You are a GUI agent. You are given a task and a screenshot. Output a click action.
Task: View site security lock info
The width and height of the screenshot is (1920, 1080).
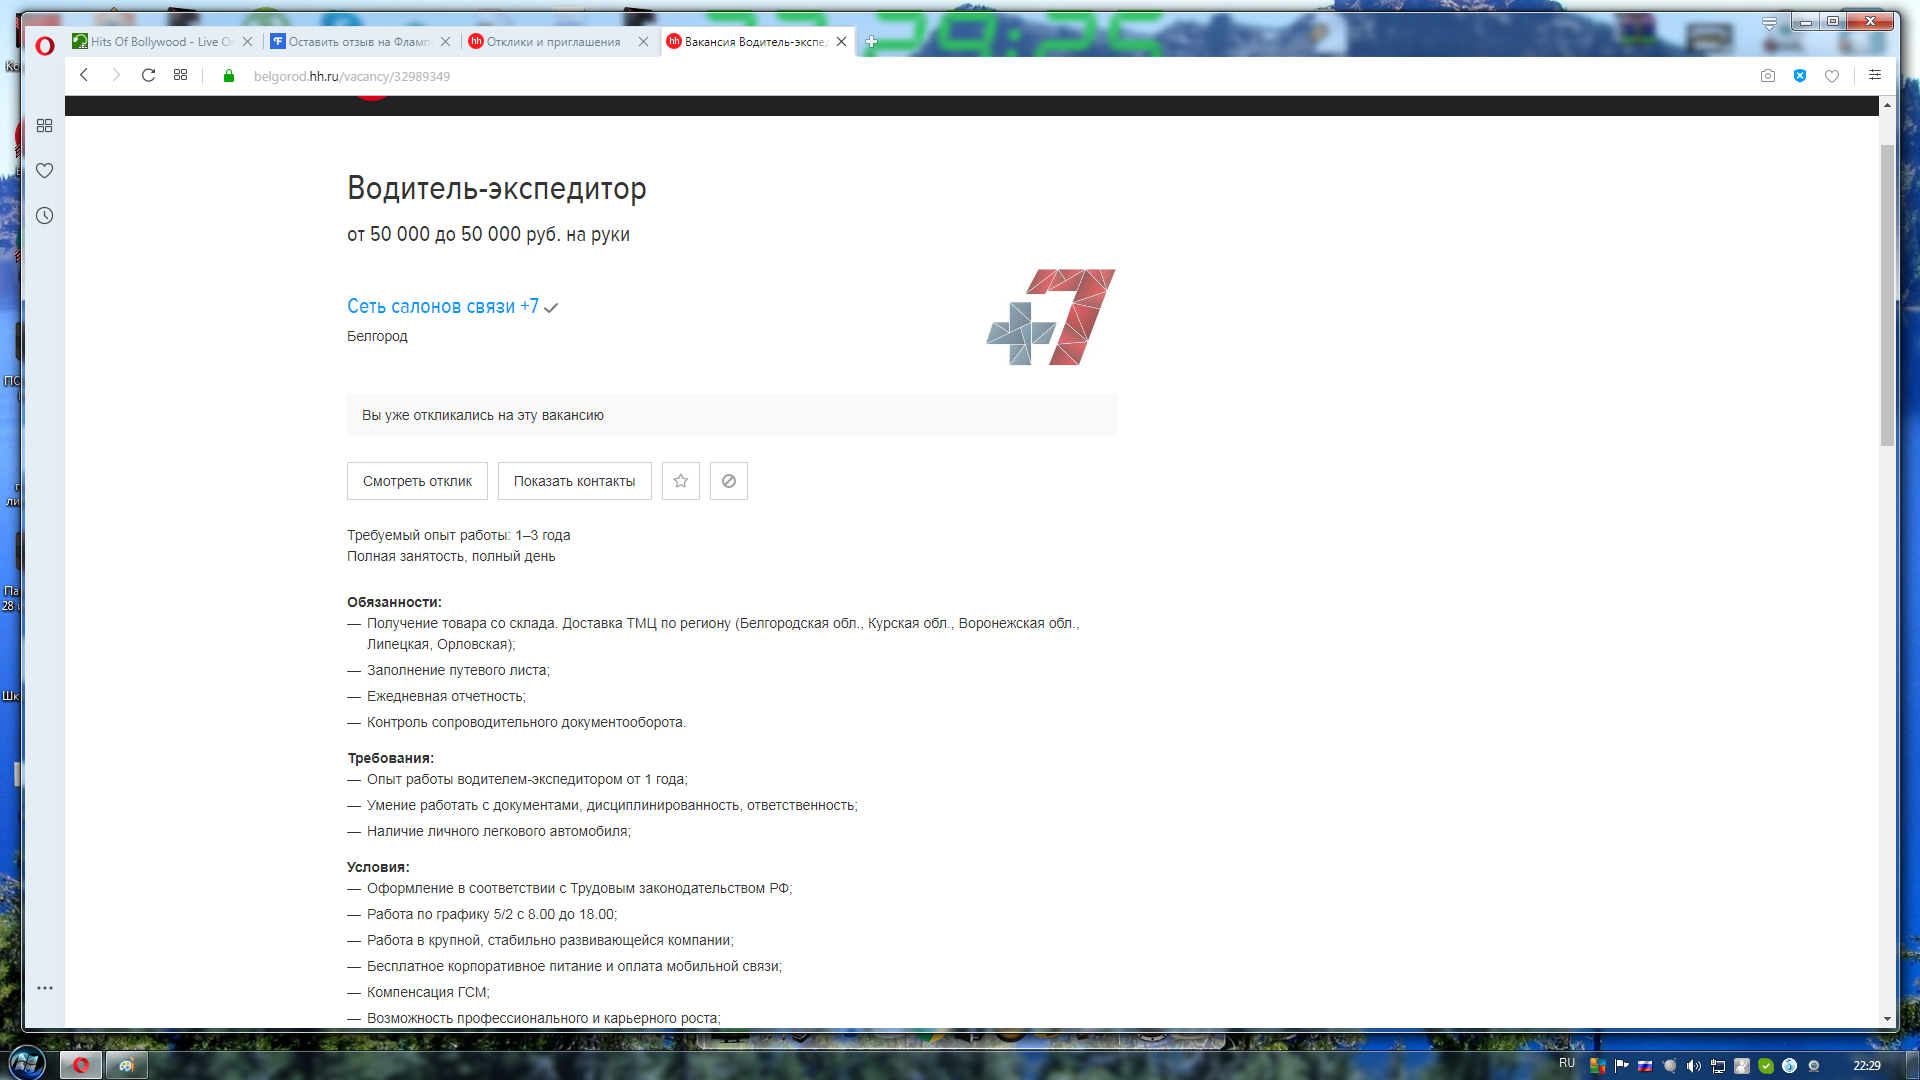[229, 76]
